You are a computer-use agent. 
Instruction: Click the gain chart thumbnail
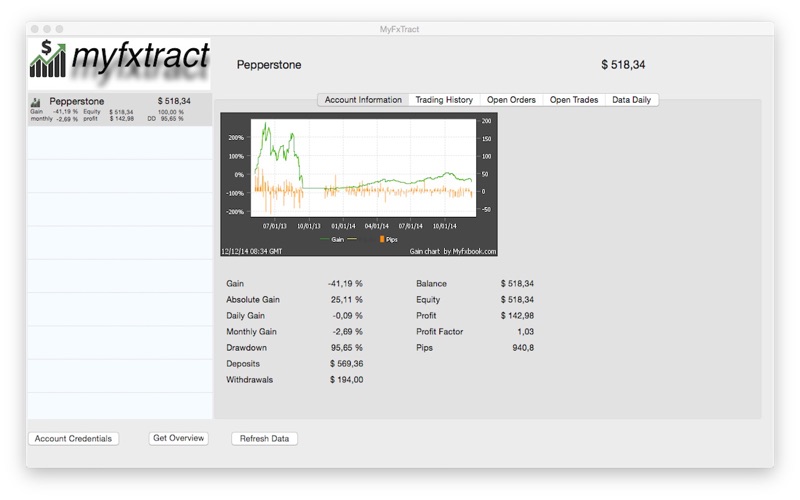(359, 184)
